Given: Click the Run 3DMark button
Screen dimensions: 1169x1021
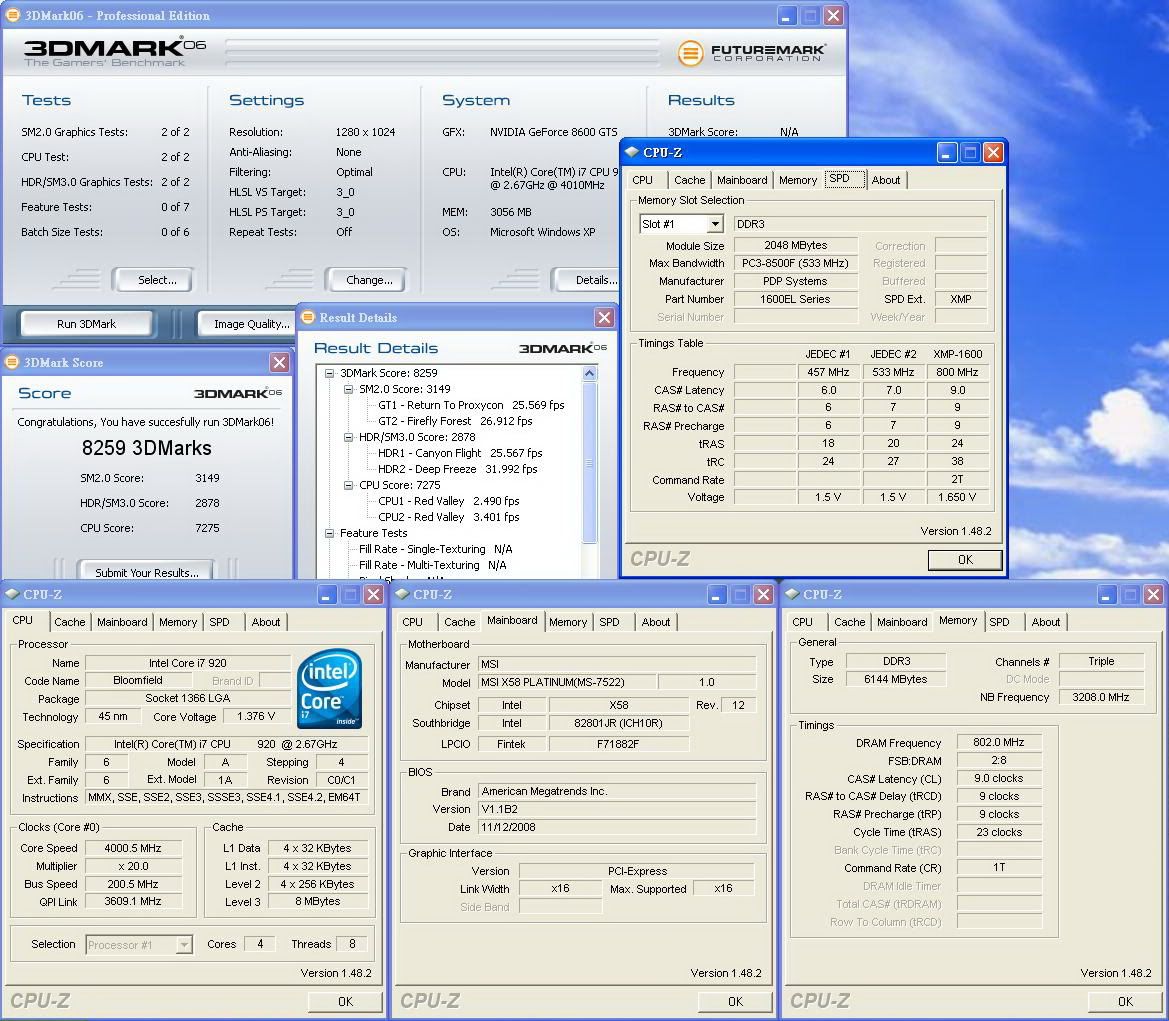Looking at the screenshot, I should [x=86, y=324].
